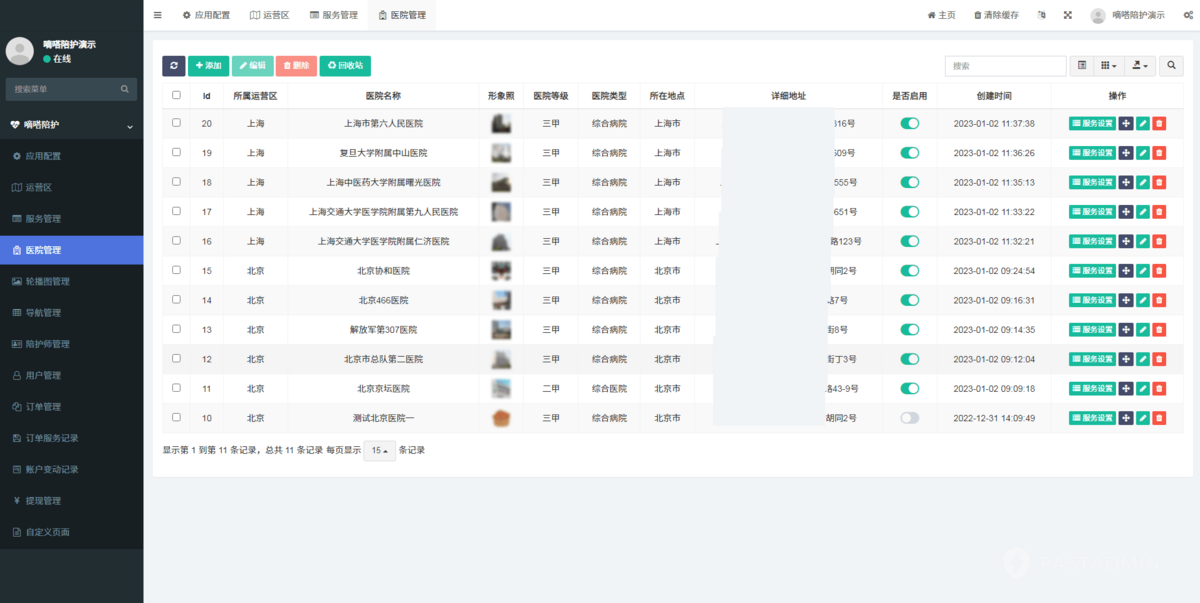Delete 测试北京医院一 with the trash icon

[x=1159, y=418]
